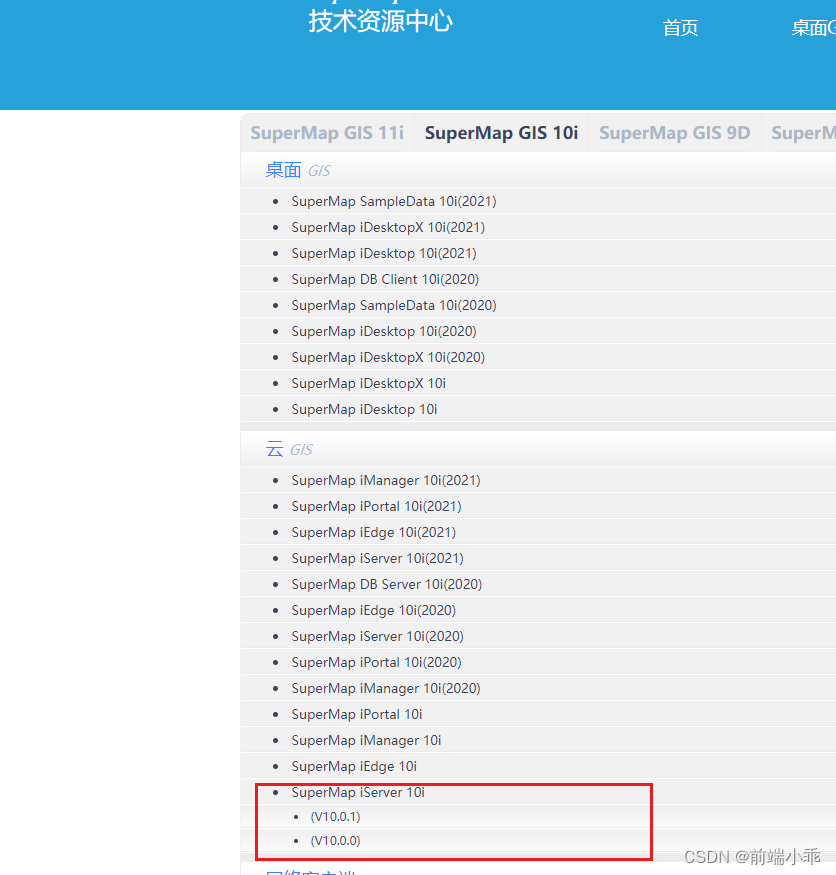
Task: Open the V10.0.0 version link
Action: click(336, 840)
